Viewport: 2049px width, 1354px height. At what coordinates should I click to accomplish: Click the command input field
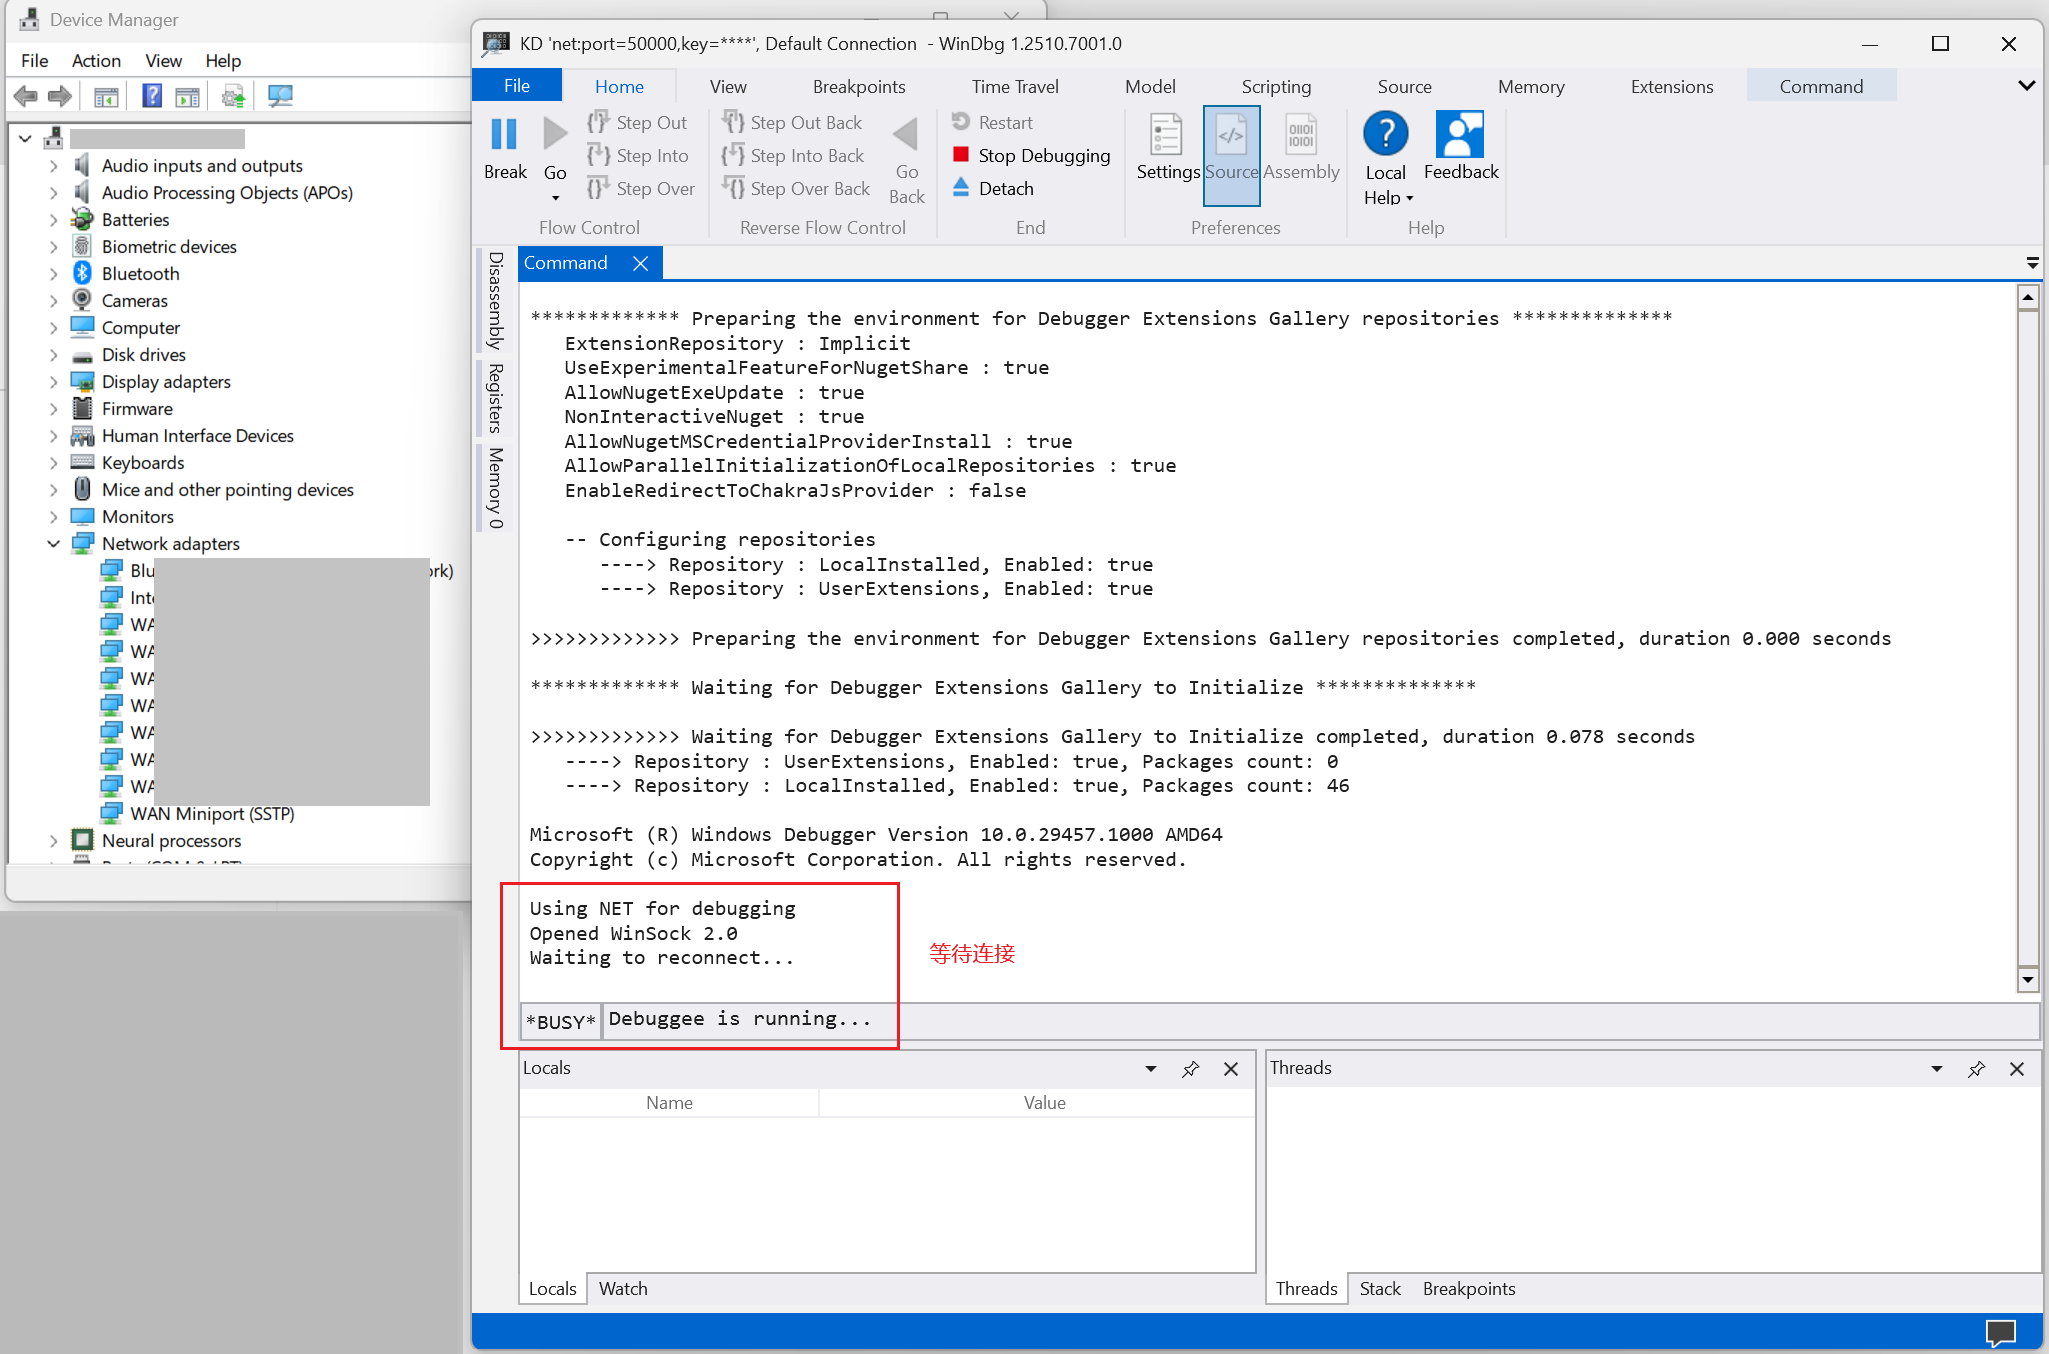click(x=1300, y=1020)
